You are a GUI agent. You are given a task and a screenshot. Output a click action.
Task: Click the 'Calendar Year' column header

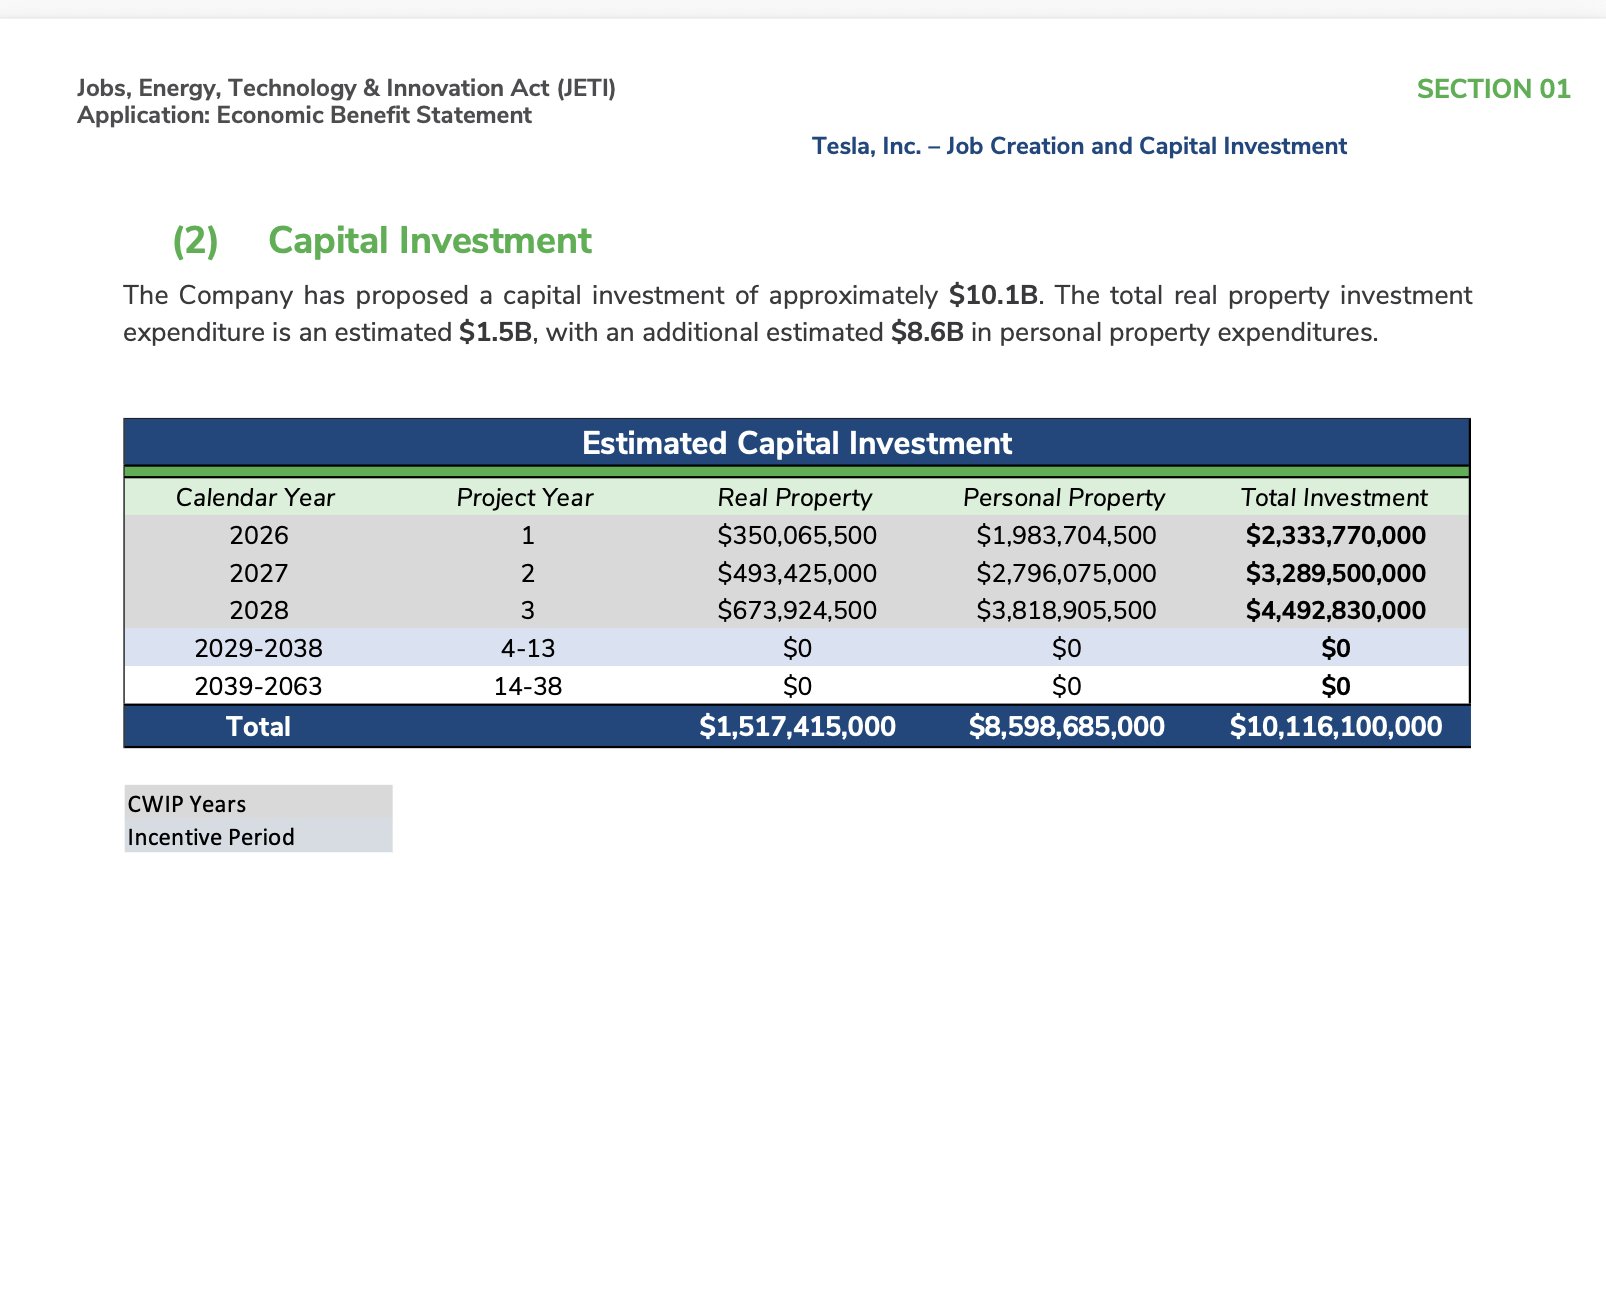click(255, 498)
